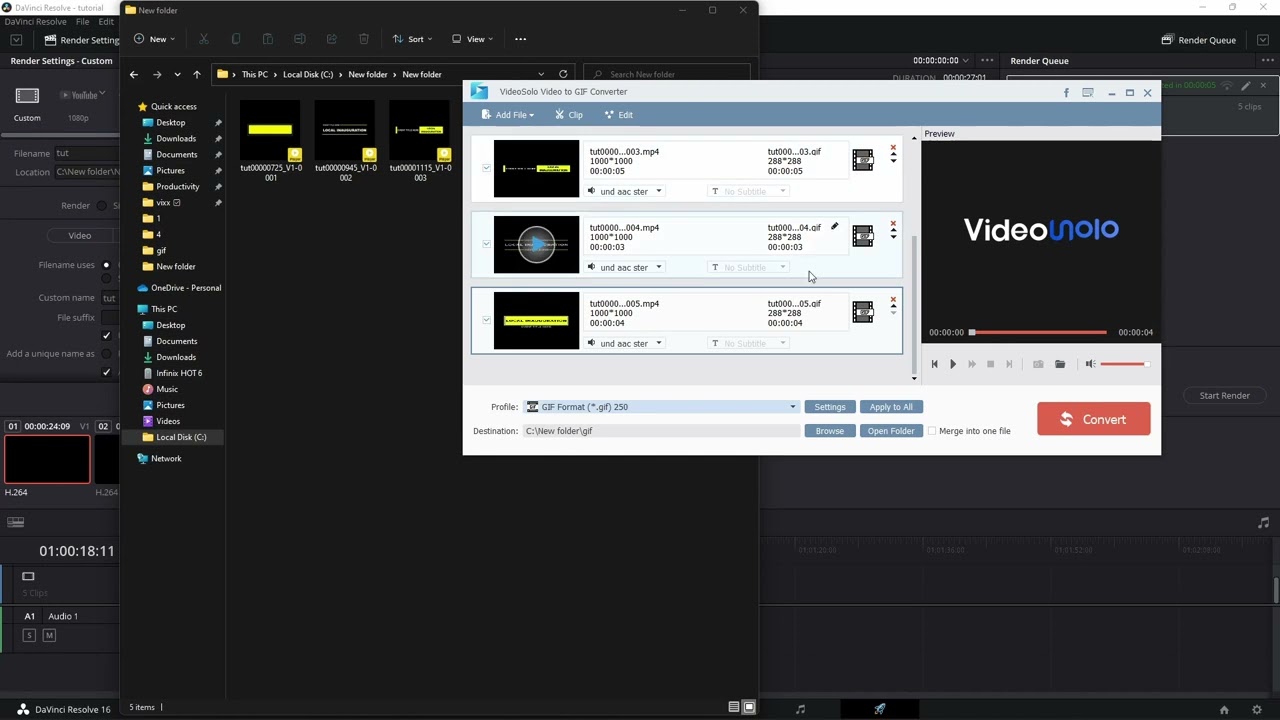Image resolution: width=1280 pixels, height=720 pixels.
Task: Open profile Settings in VideoSolo
Action: [830, 407]
